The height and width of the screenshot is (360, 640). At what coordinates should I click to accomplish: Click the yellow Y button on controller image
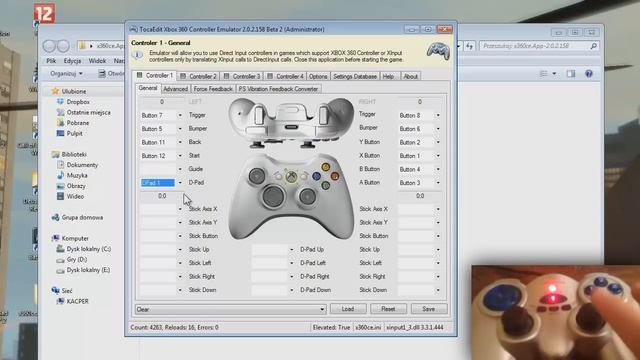pyautogui.click(x=325, y=167)
